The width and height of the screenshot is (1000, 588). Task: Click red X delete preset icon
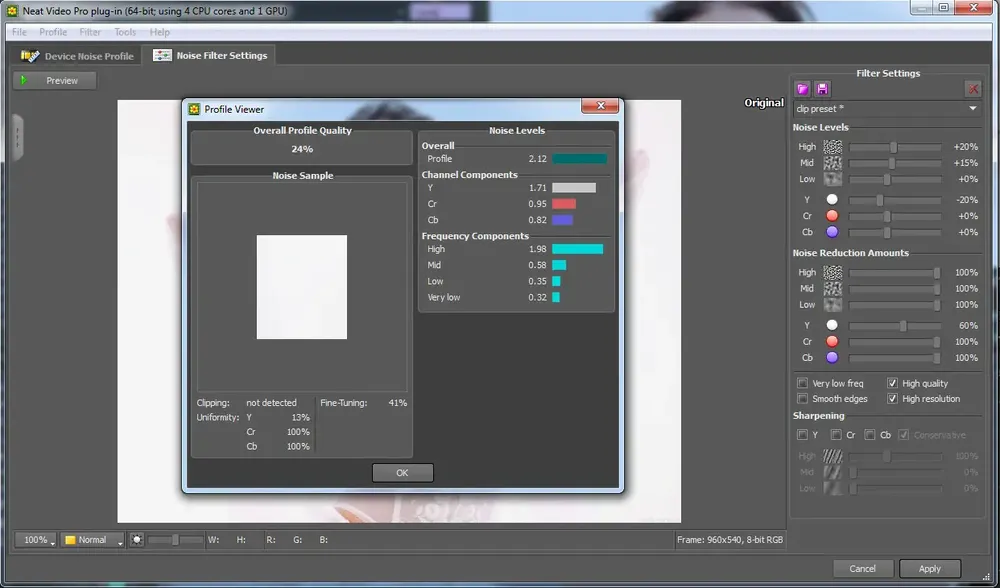pos(973,89)
